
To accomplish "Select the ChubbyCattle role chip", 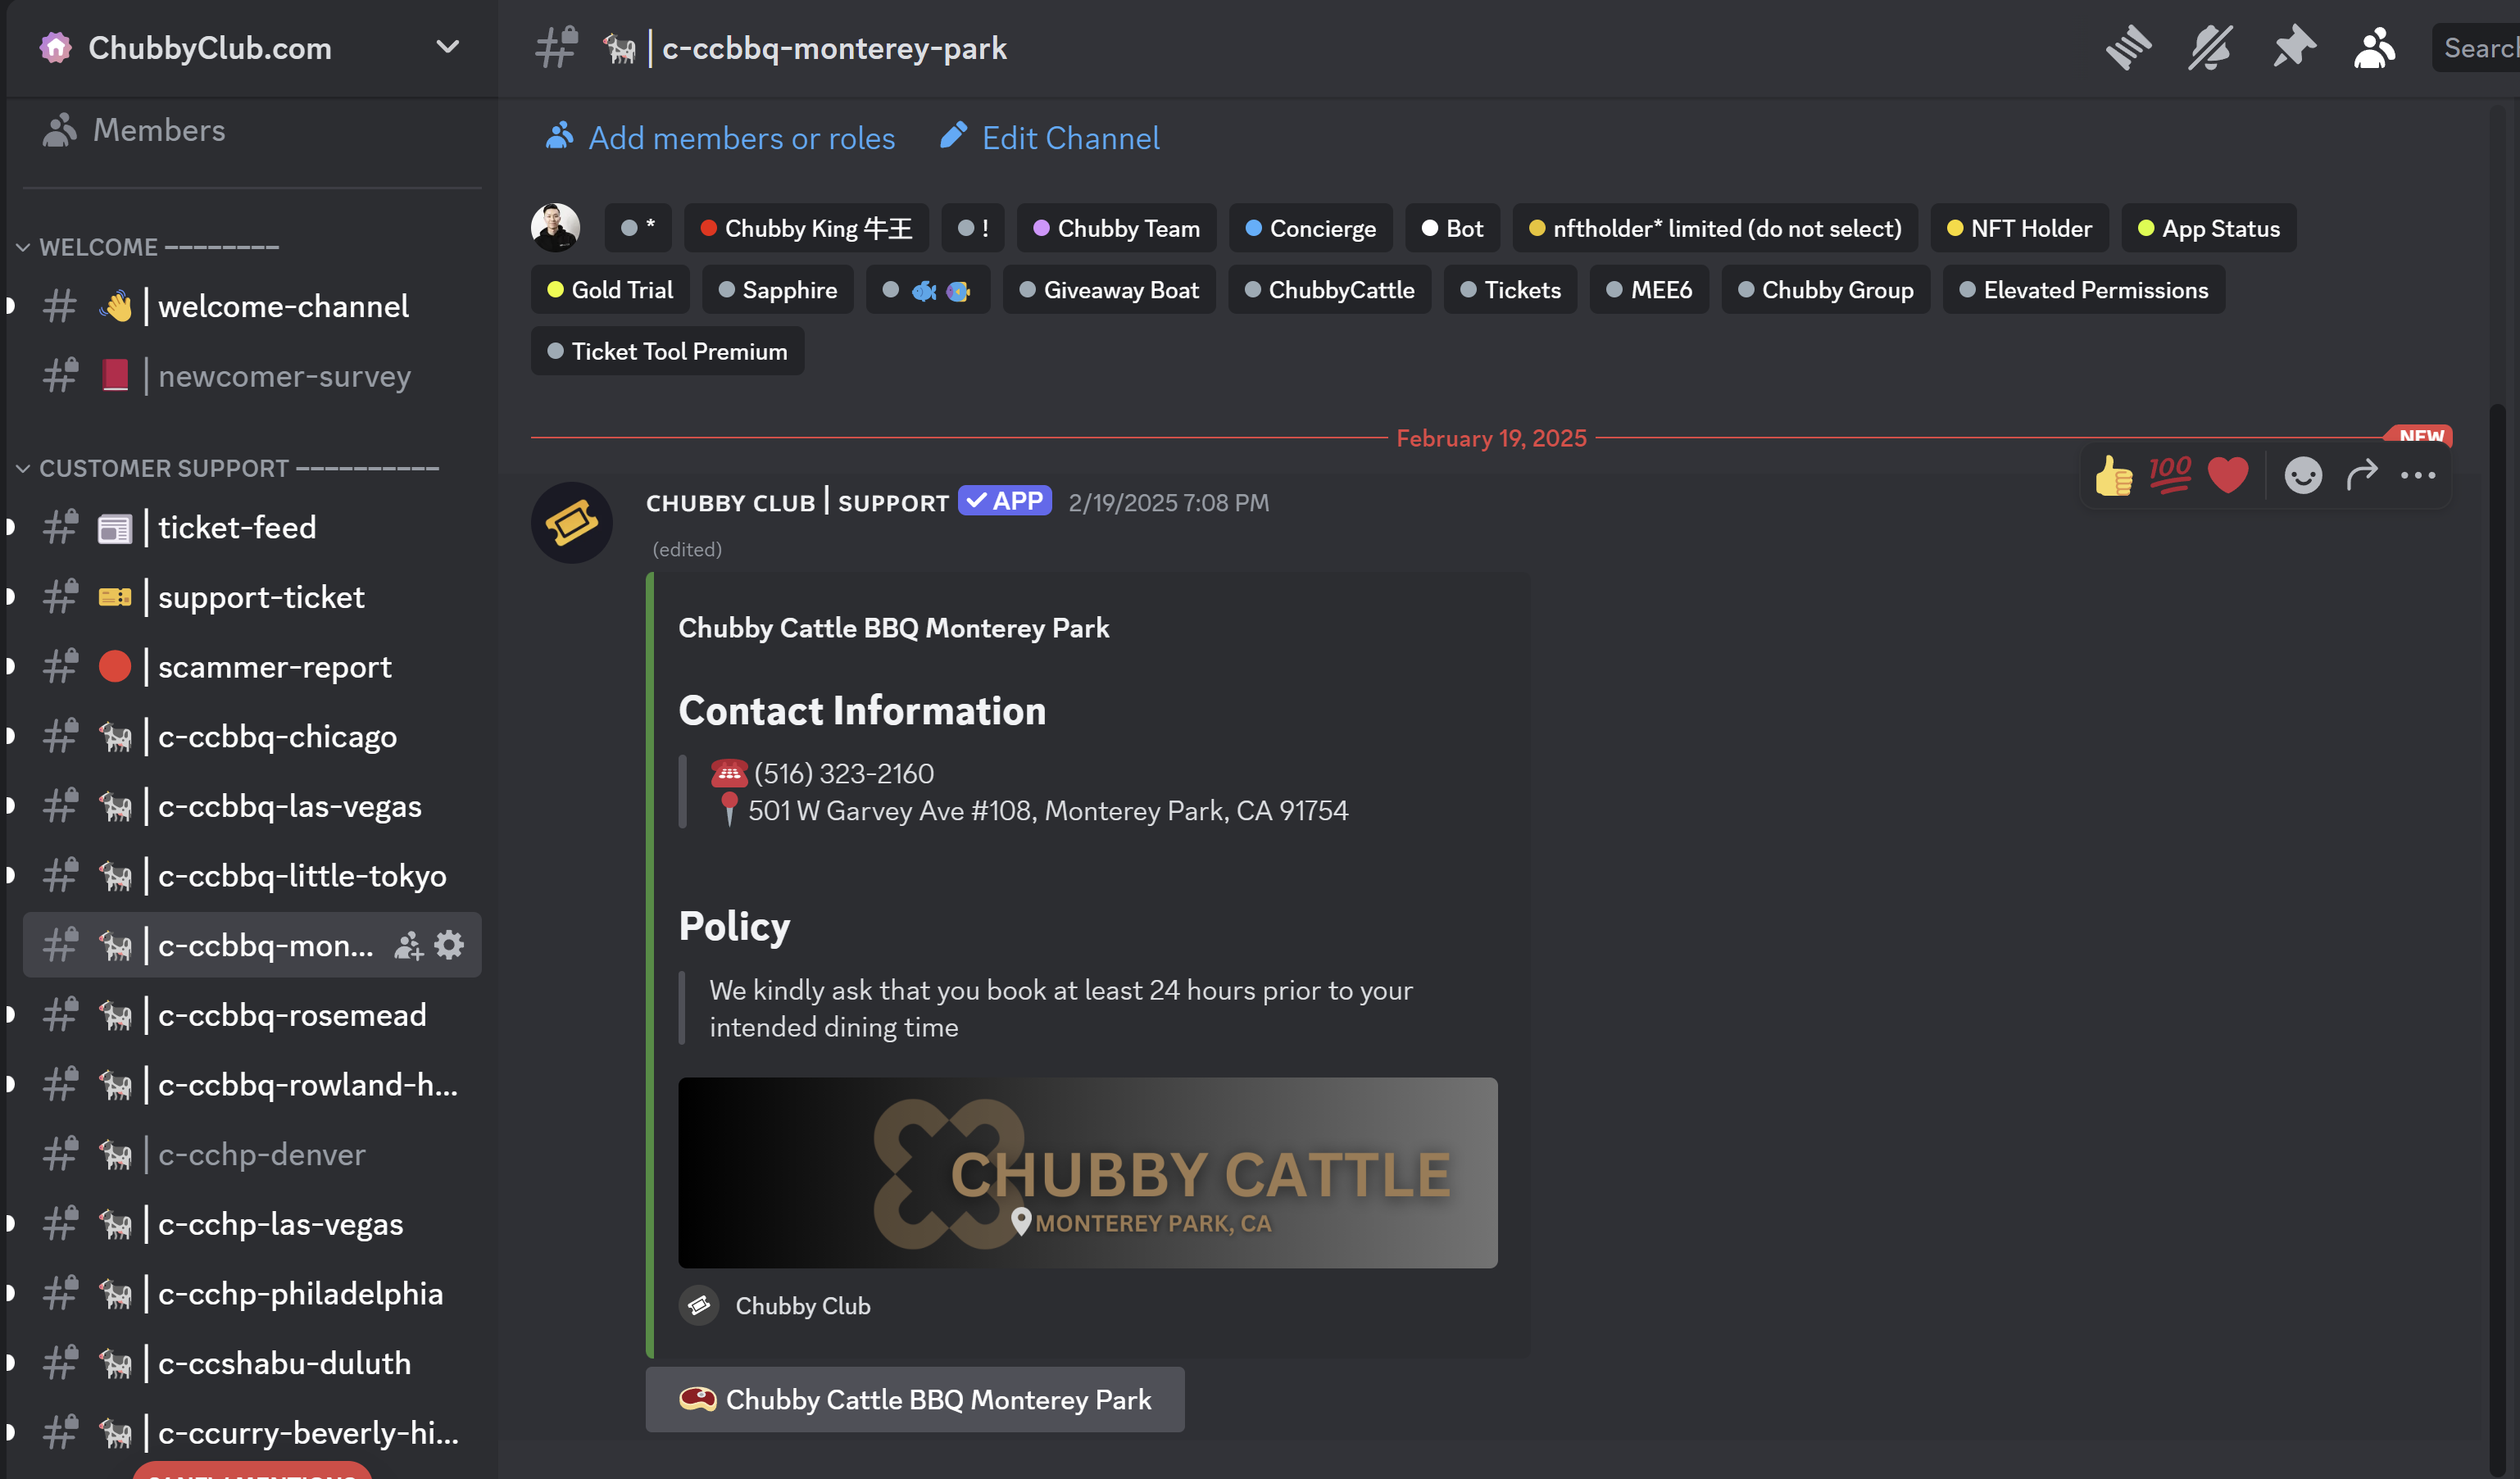I will point(1329,290).
